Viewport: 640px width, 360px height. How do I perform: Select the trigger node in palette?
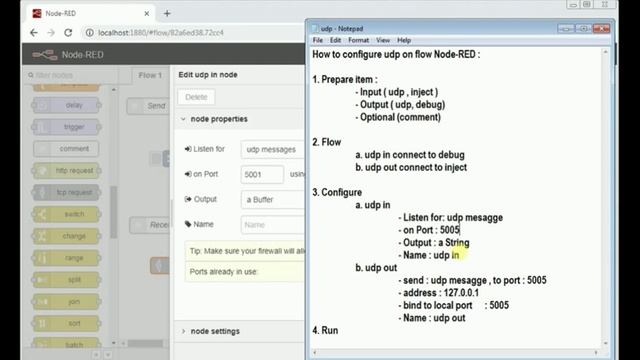[66, 127]
